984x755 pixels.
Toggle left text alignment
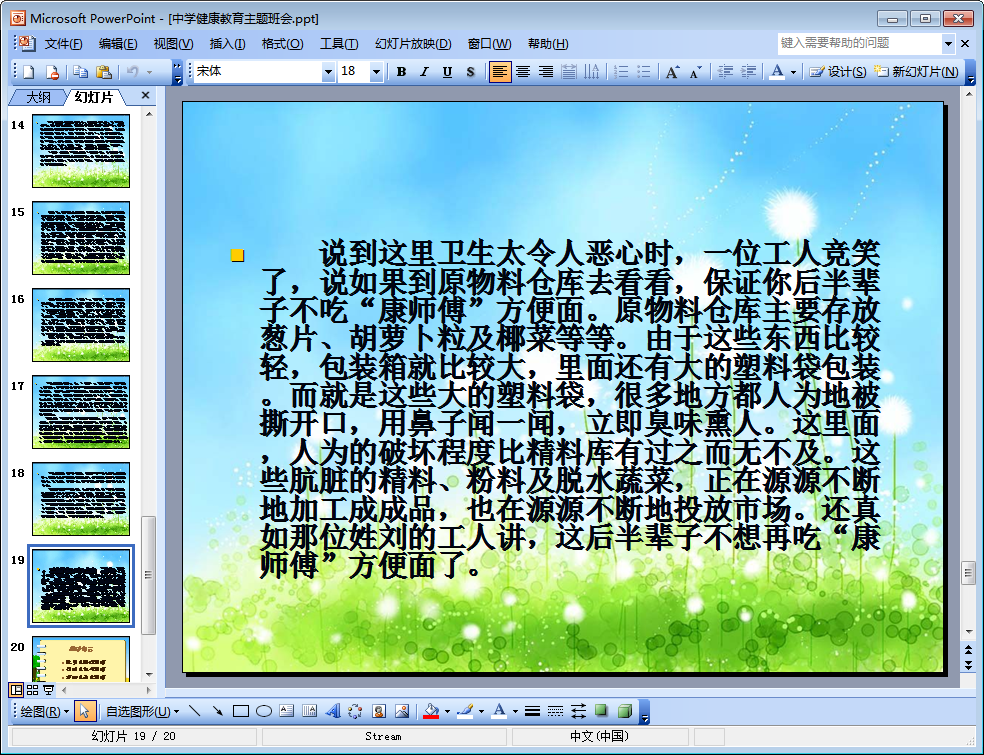(x=500, y=72)
